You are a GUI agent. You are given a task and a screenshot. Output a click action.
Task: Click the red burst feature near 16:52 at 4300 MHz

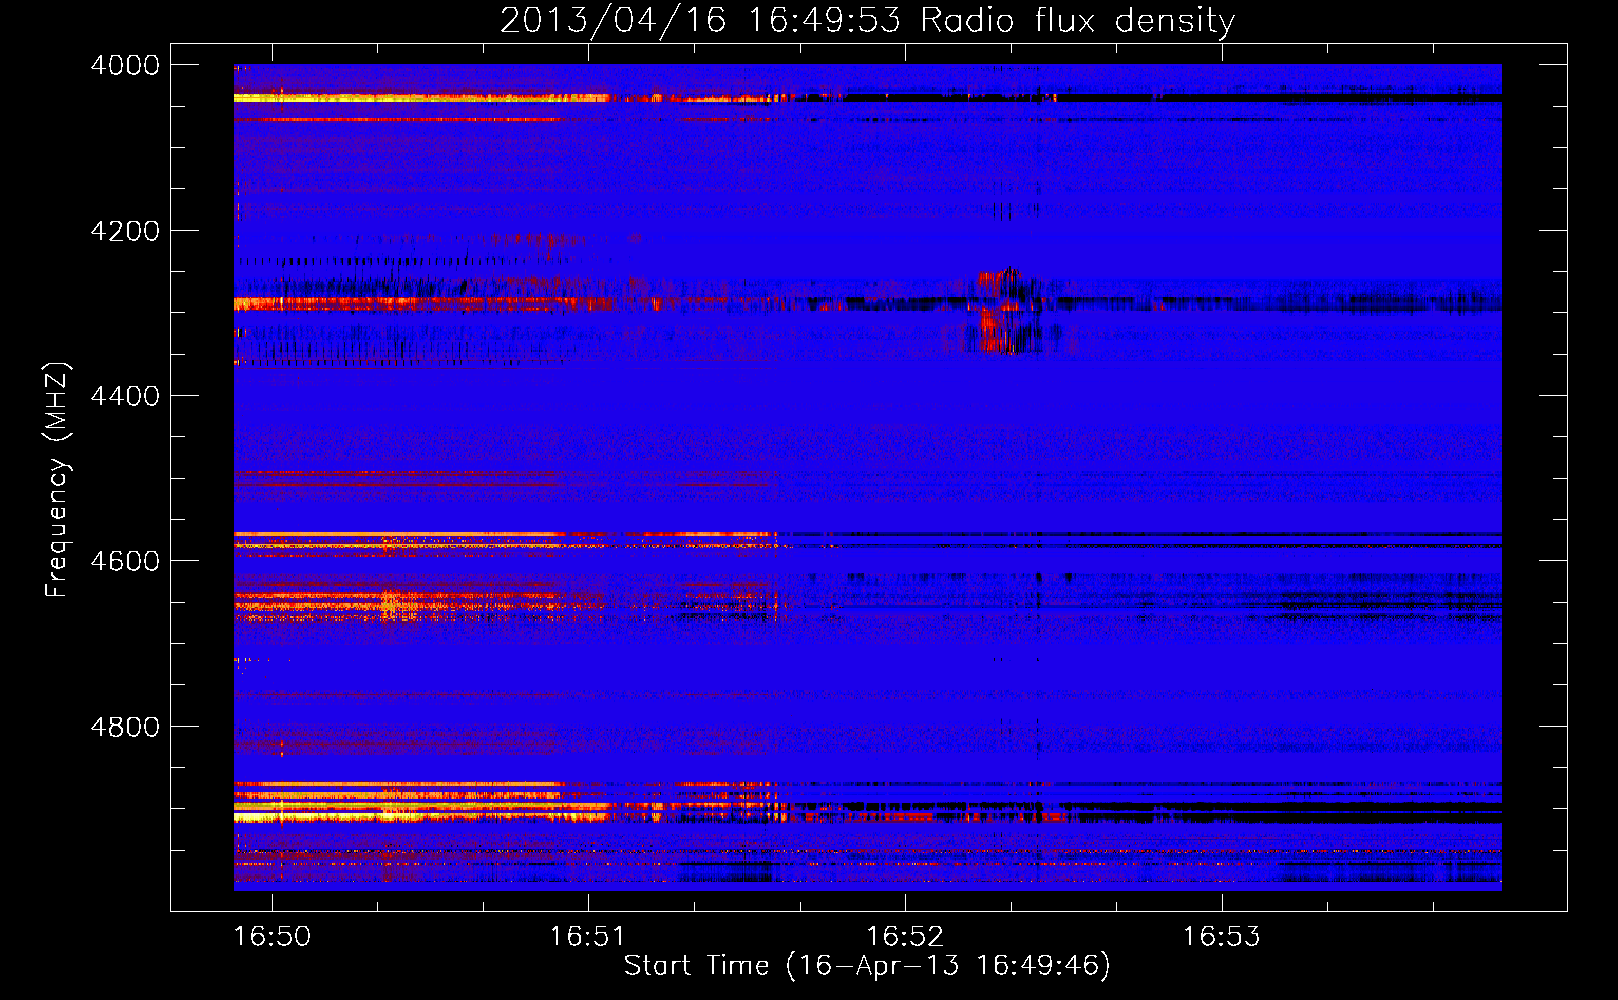pyautogui.click(x=1004, y=311)
